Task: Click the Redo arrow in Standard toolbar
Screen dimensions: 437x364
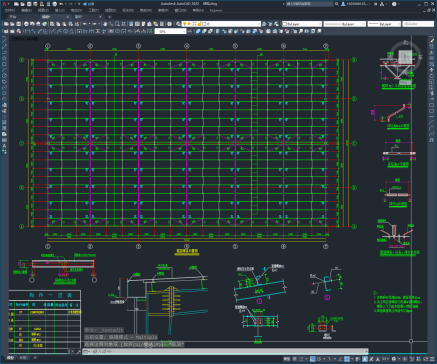Action: pos(94,24)
